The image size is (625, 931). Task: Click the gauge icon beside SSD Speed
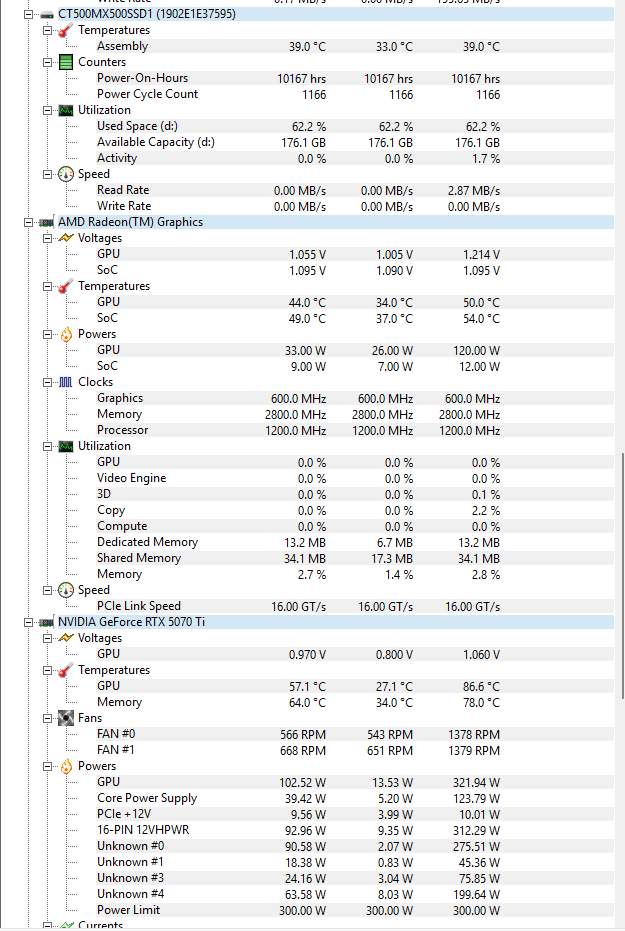[66, 175]
